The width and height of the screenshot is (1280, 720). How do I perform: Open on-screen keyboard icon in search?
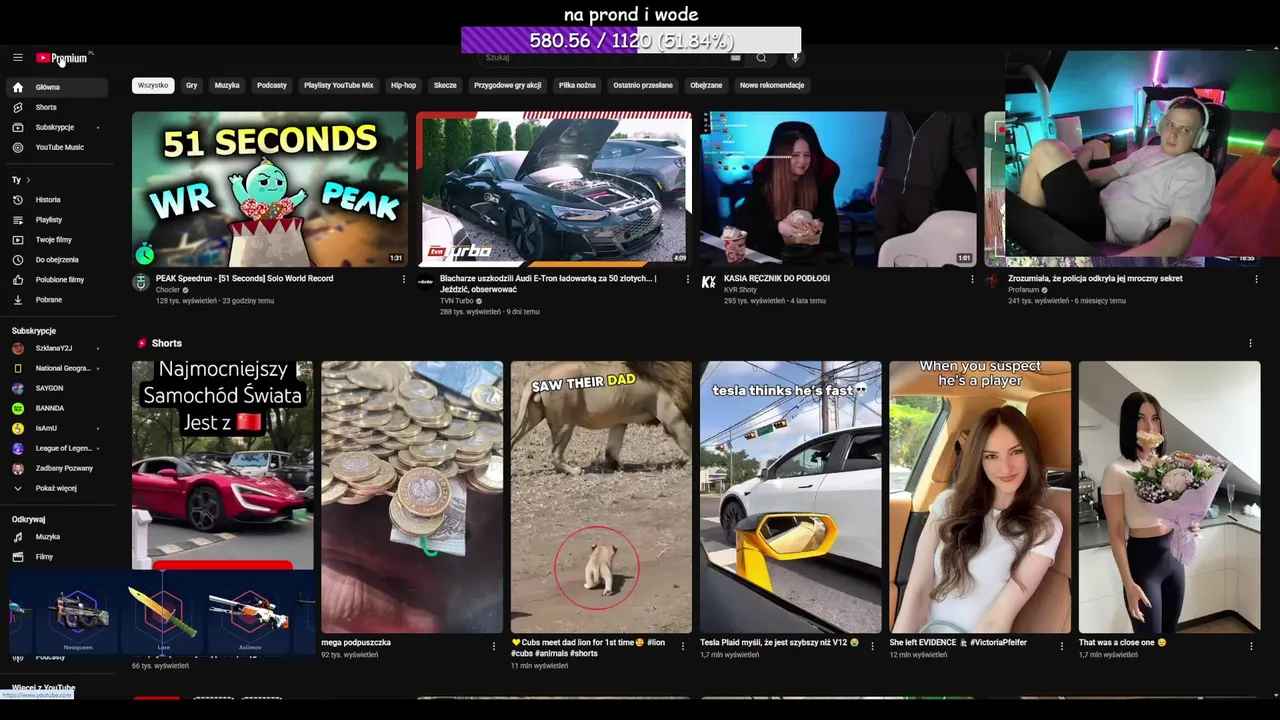click(736, 58)
